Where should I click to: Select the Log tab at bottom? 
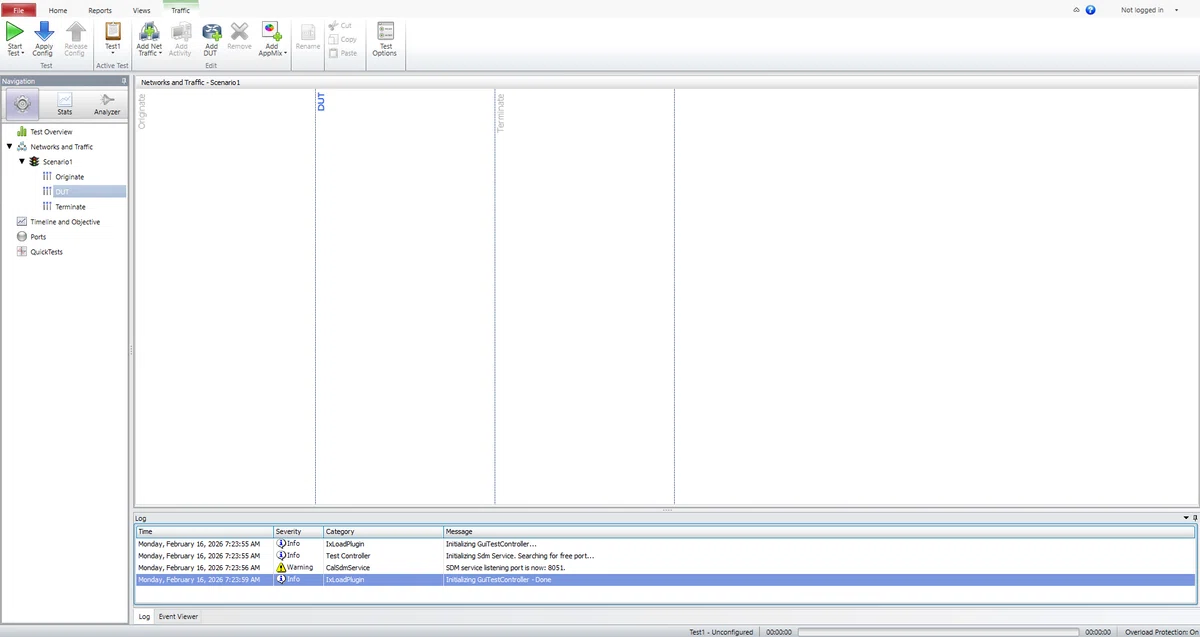click(x=144, y=617)
